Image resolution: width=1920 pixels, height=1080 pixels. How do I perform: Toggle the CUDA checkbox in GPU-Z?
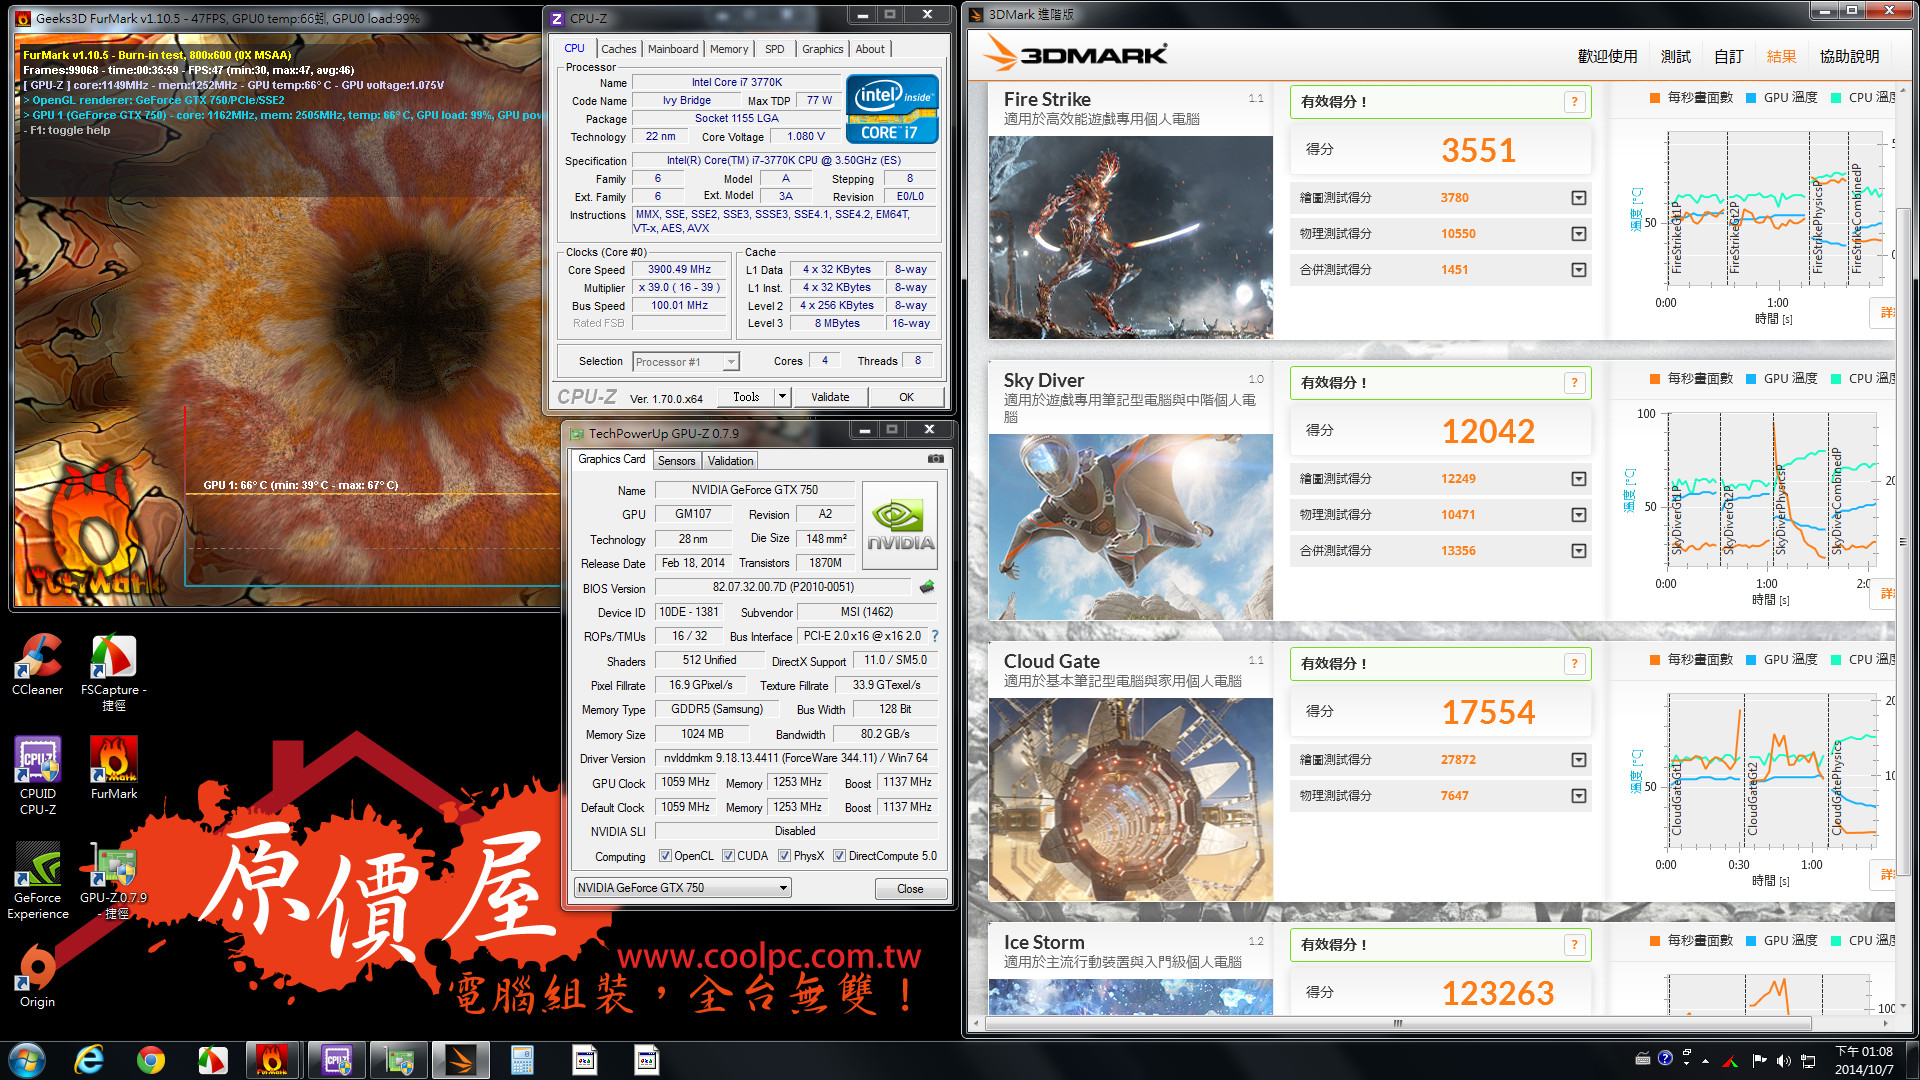click(728, 856)
